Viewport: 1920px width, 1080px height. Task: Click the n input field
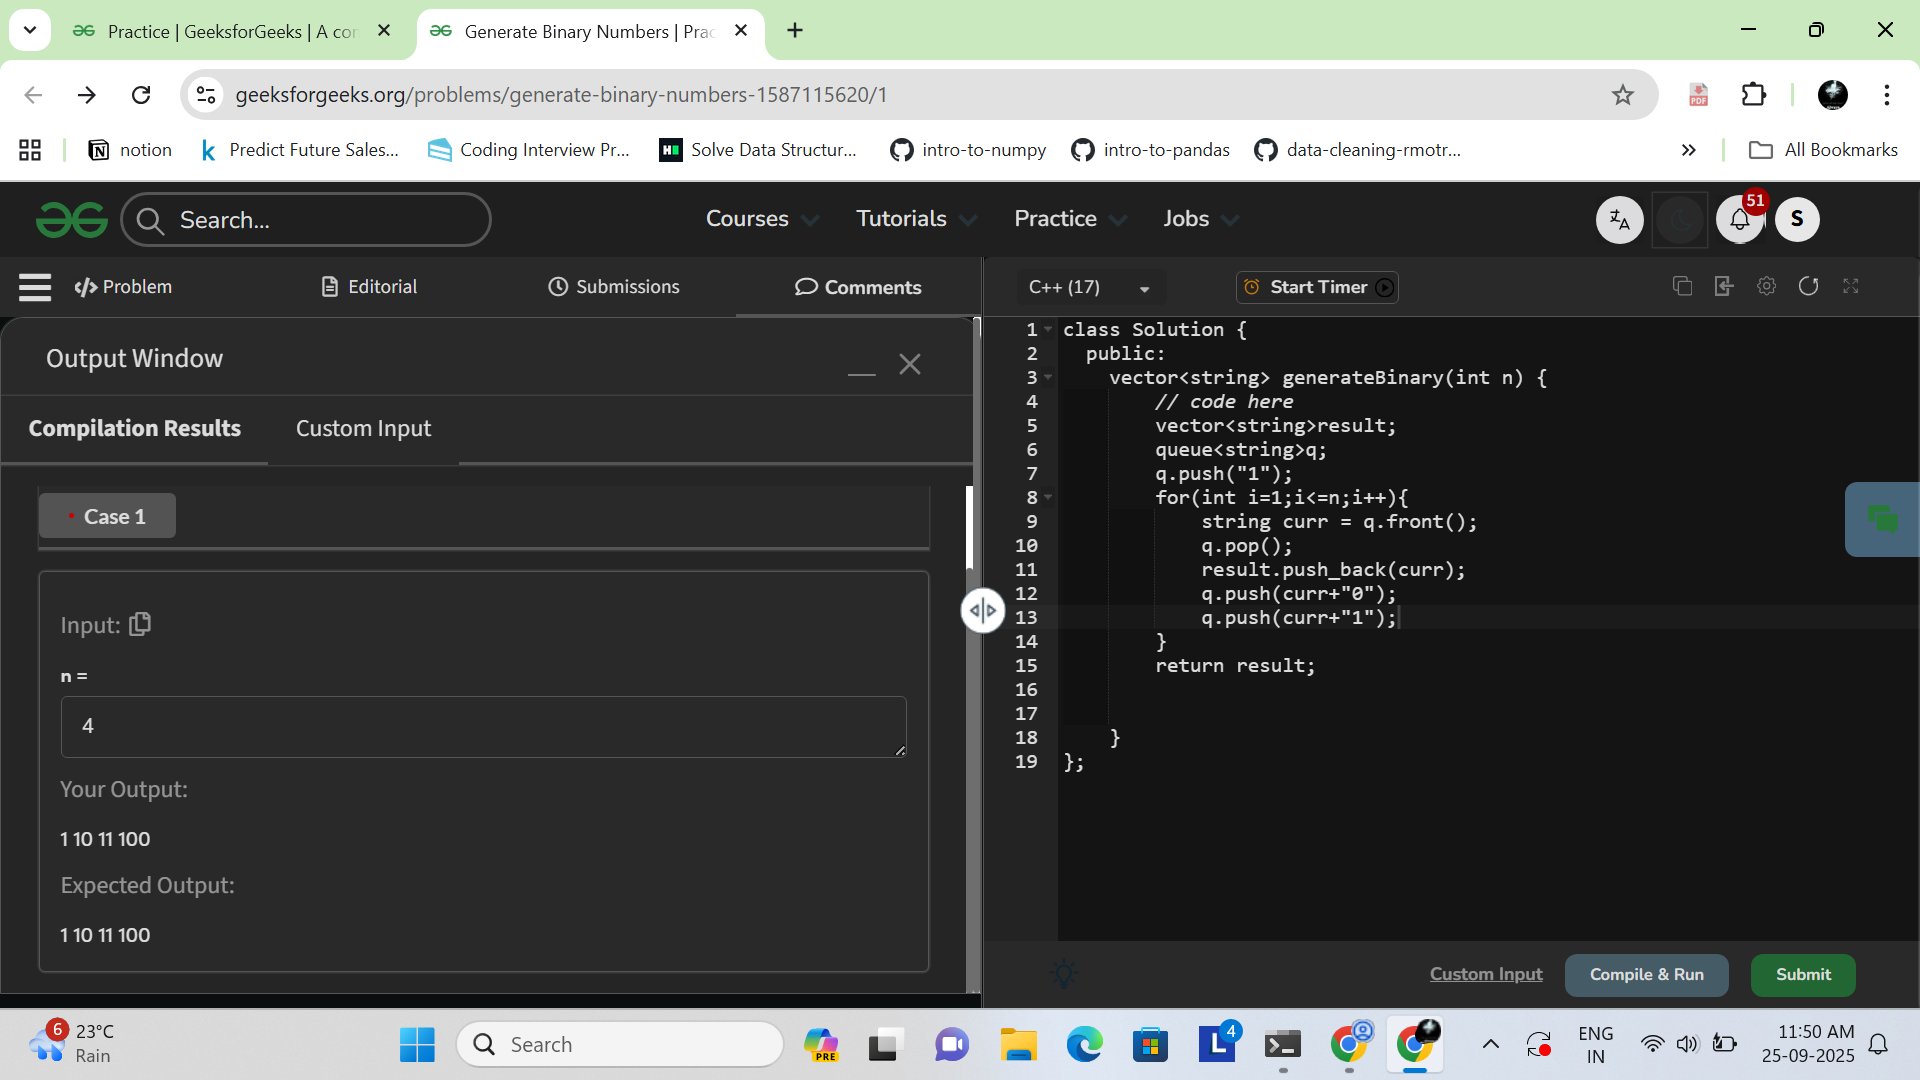pos(483,727)
